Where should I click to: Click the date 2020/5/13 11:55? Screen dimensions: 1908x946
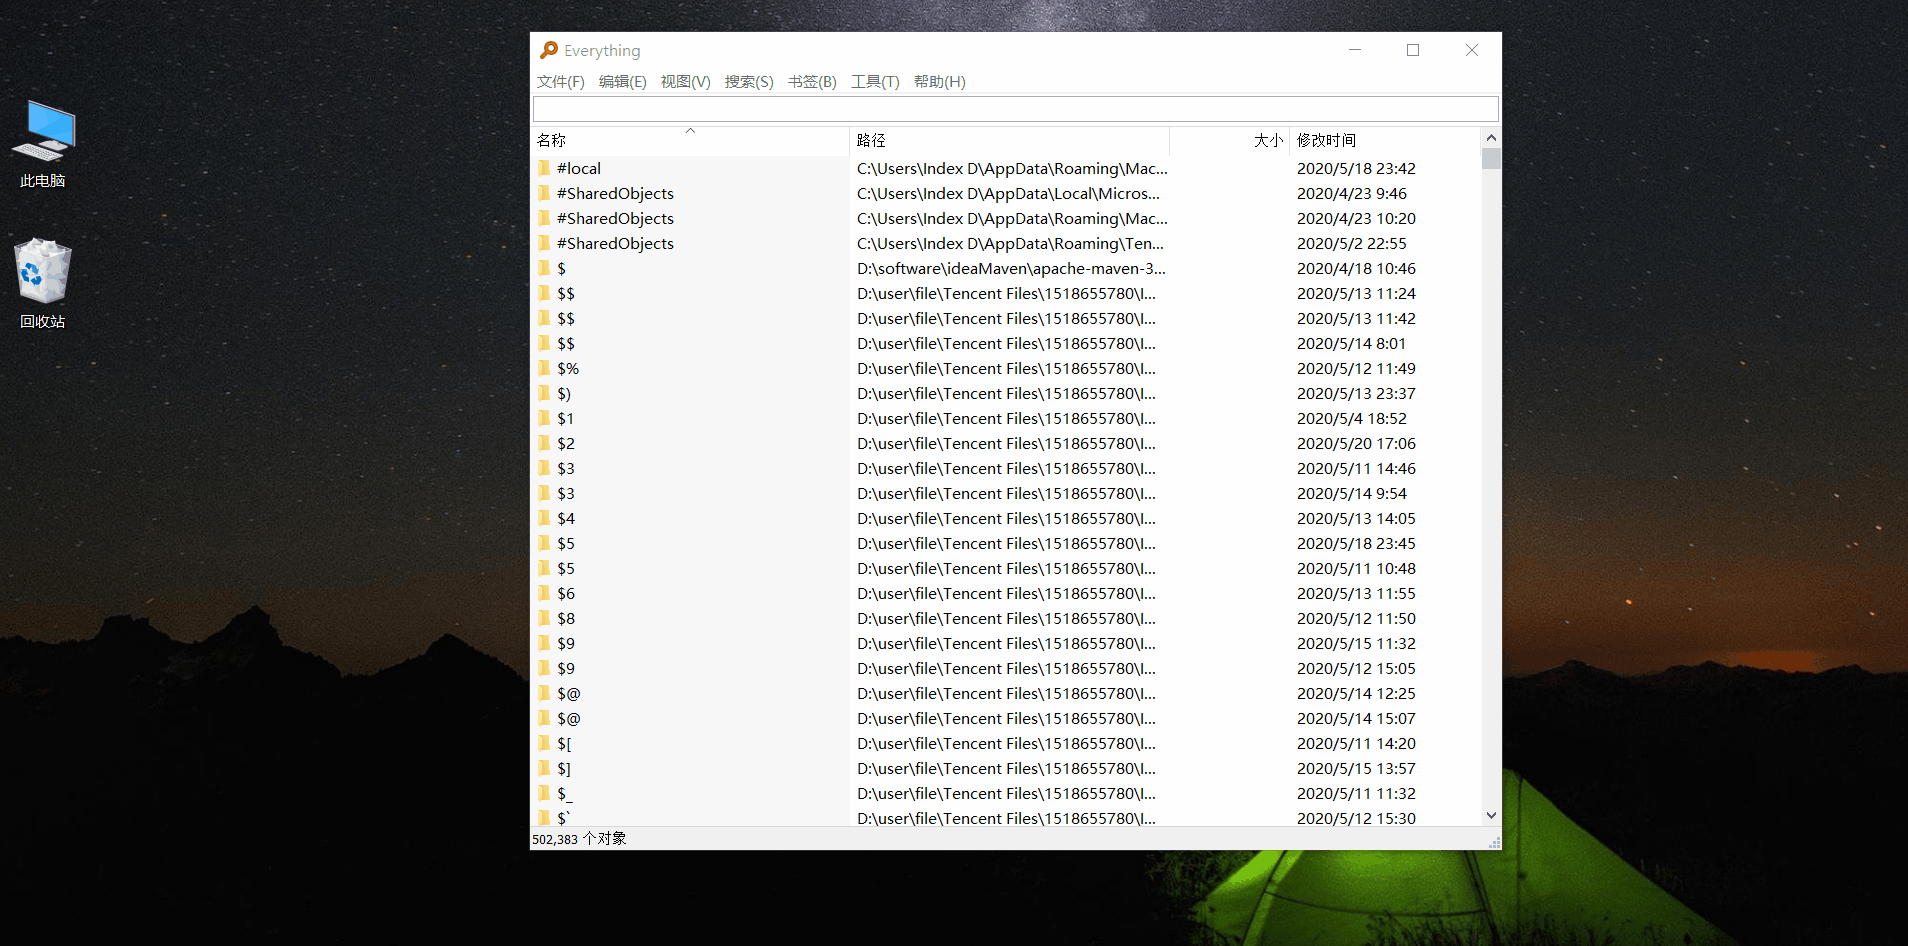coord(1356,593)
